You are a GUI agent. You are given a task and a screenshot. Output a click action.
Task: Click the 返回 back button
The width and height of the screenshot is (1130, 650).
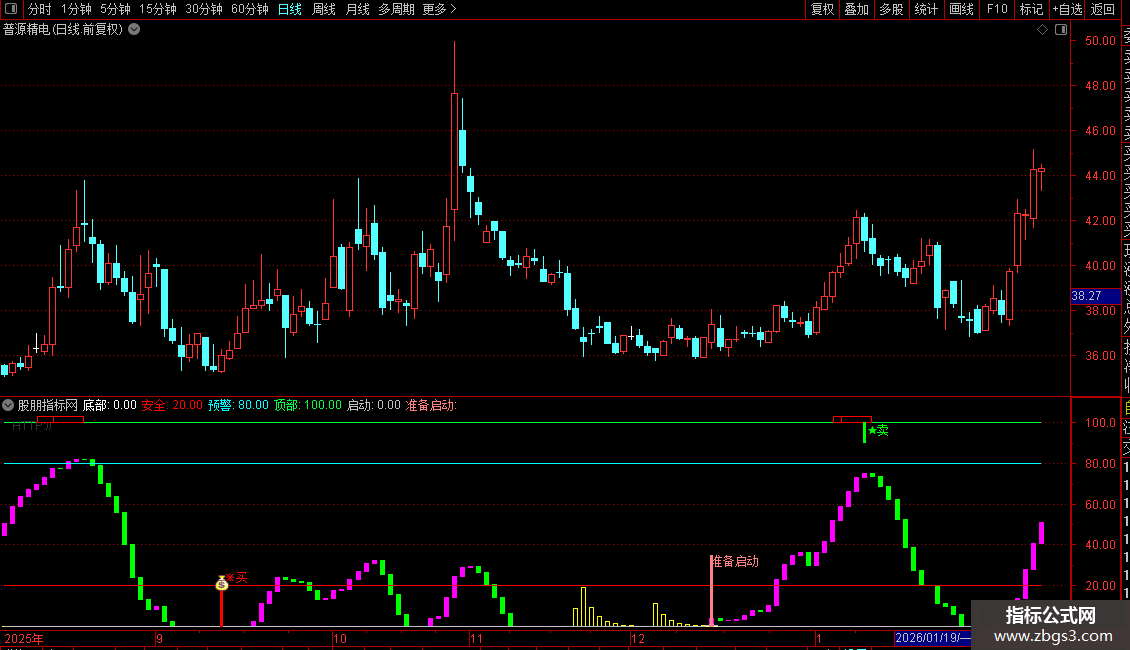[x=1103, y=9]
